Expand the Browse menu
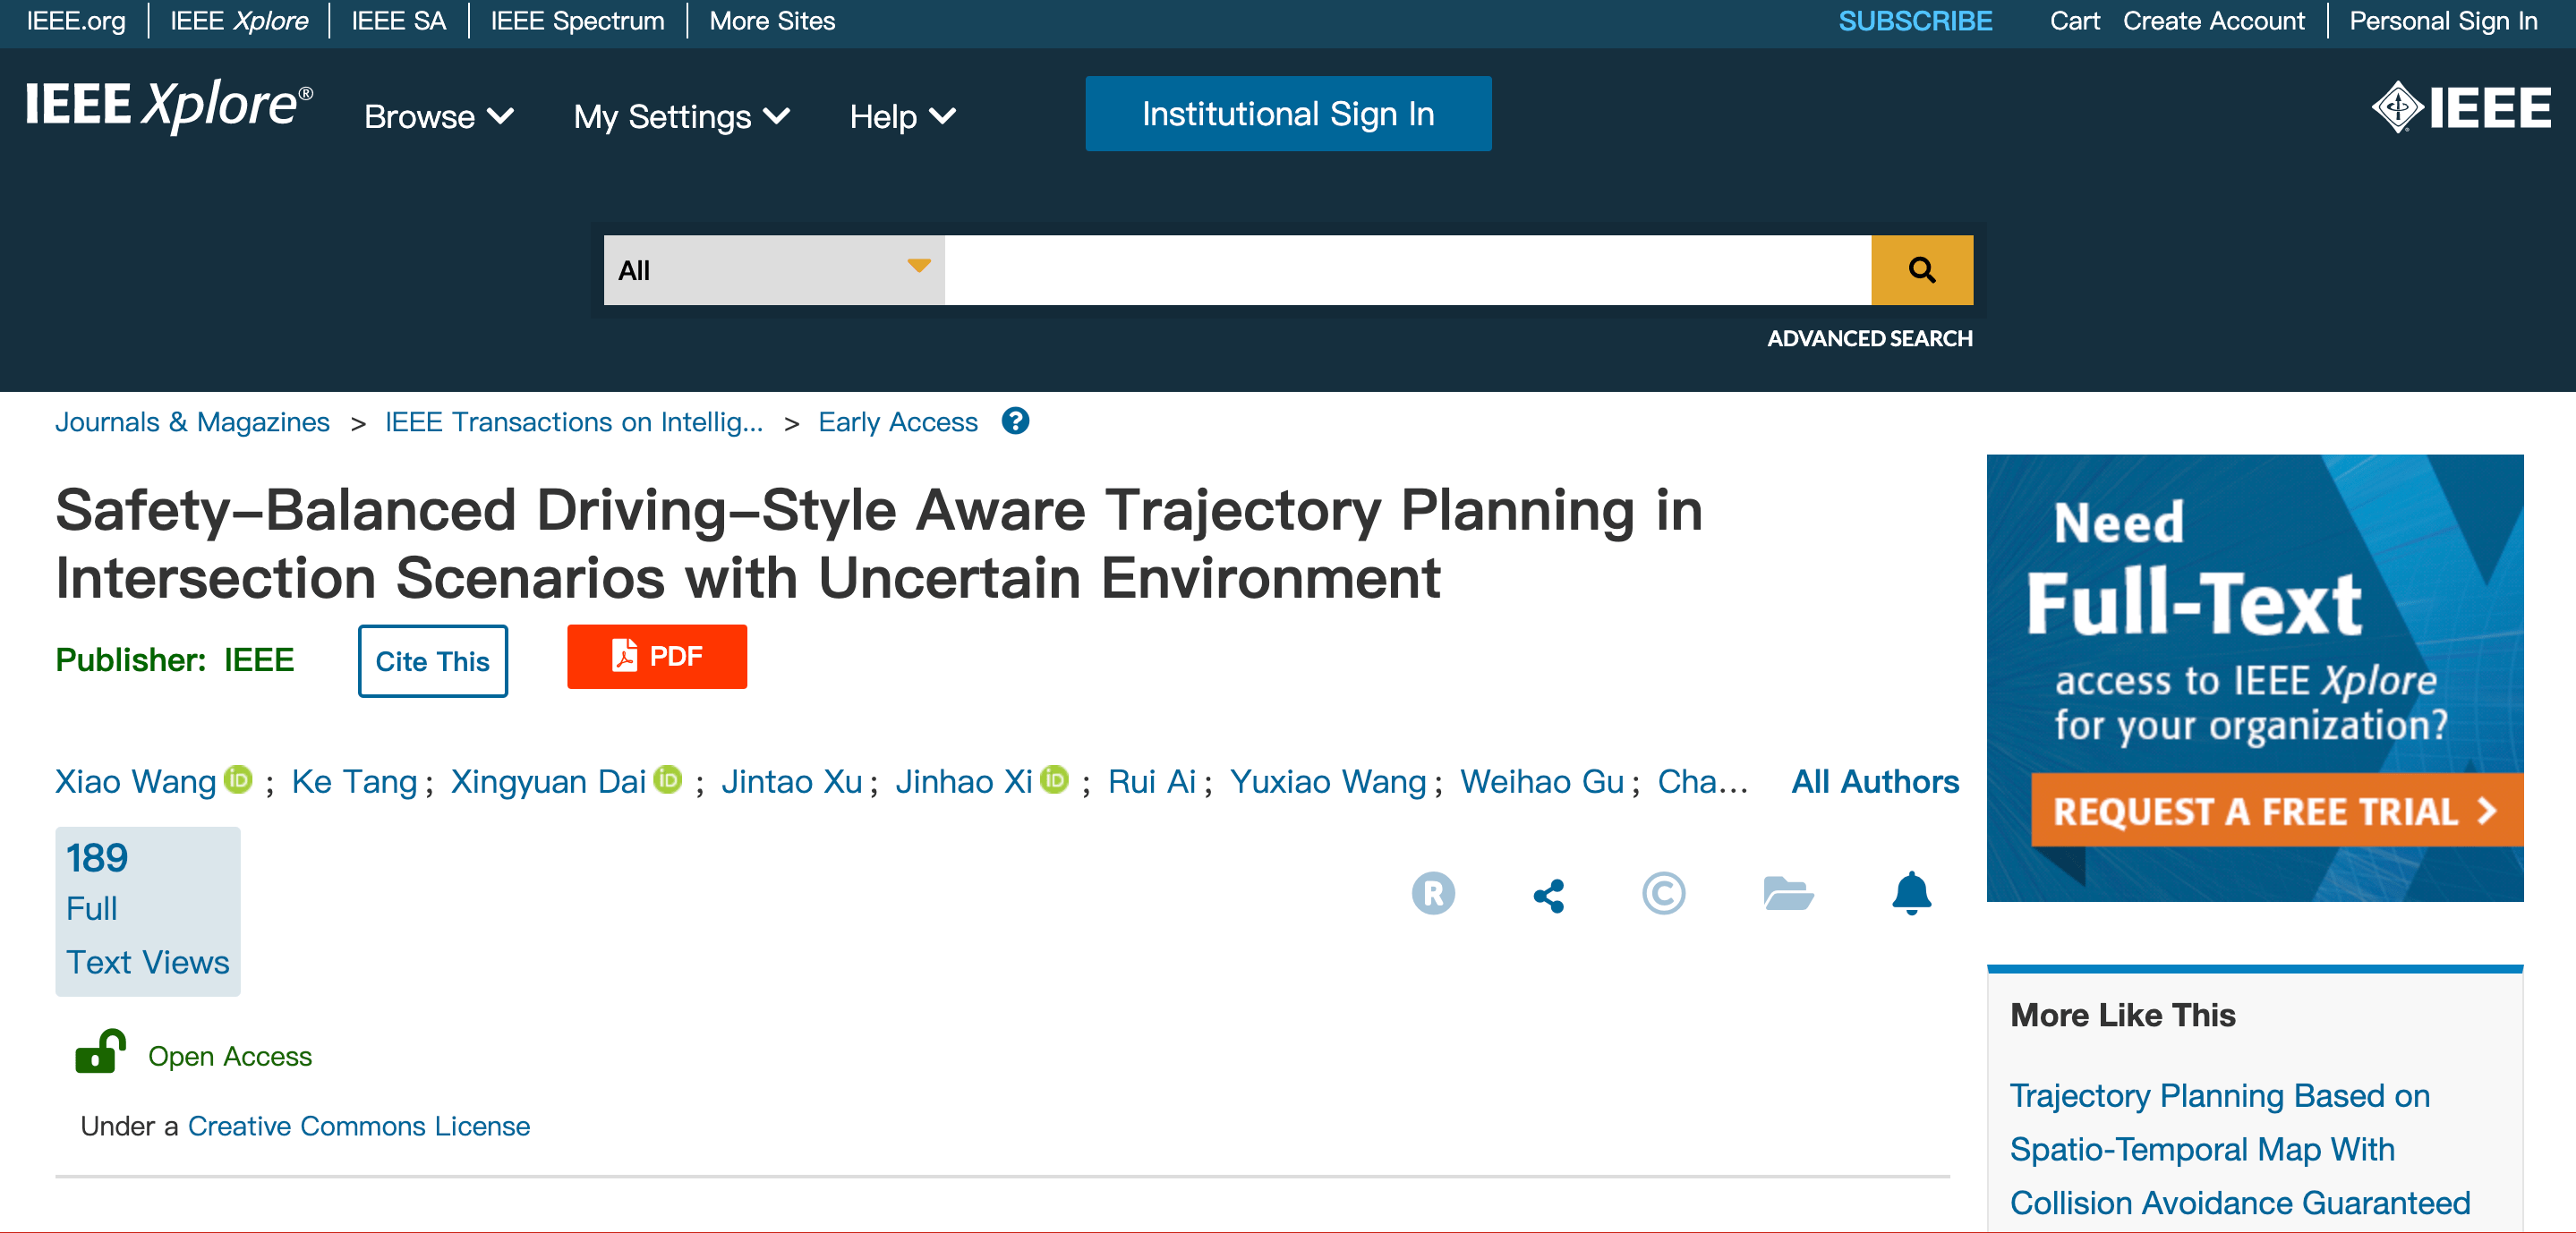The height and width of the screenshot is (1233, 2576). pyautogui.click(x=438, y=117)
